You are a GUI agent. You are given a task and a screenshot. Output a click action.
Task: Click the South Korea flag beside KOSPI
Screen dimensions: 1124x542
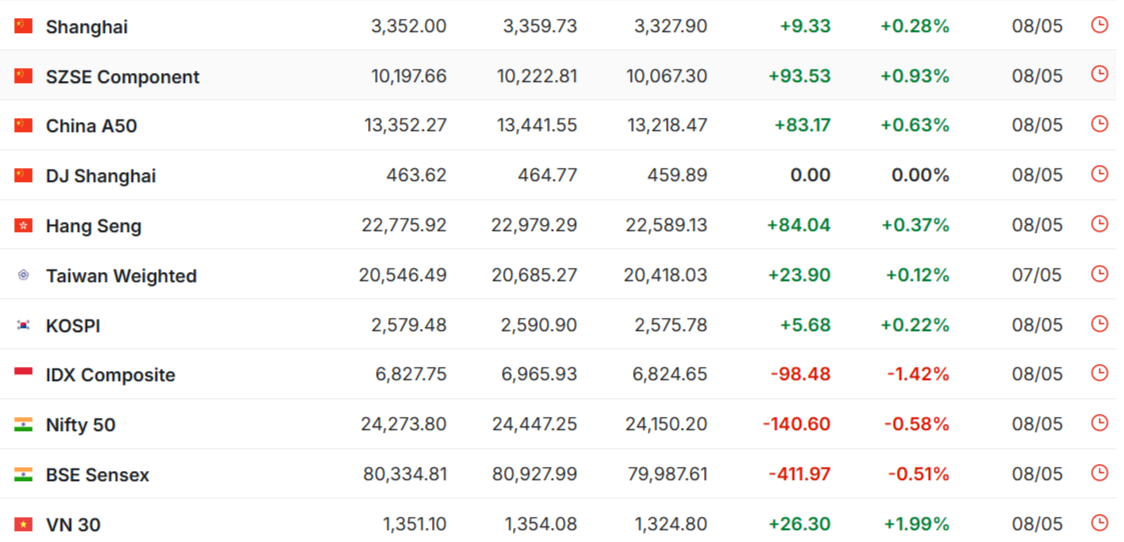click(24, 325)
